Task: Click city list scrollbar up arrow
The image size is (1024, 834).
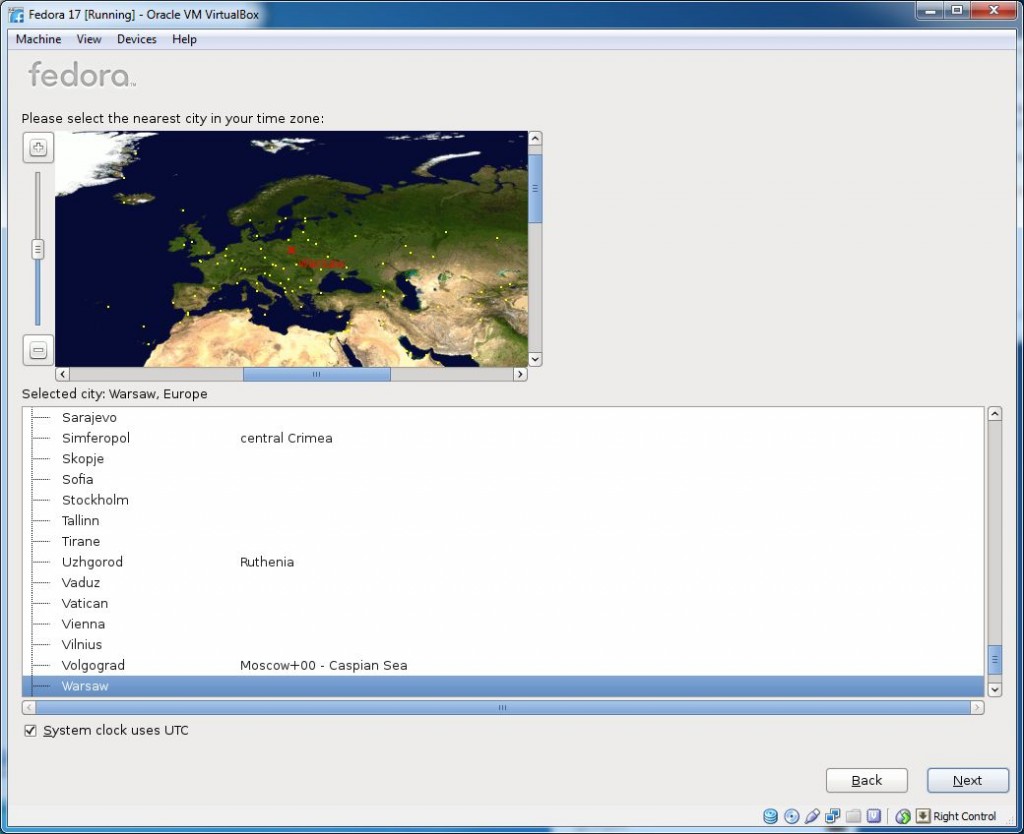Action: tap(995, 413)
